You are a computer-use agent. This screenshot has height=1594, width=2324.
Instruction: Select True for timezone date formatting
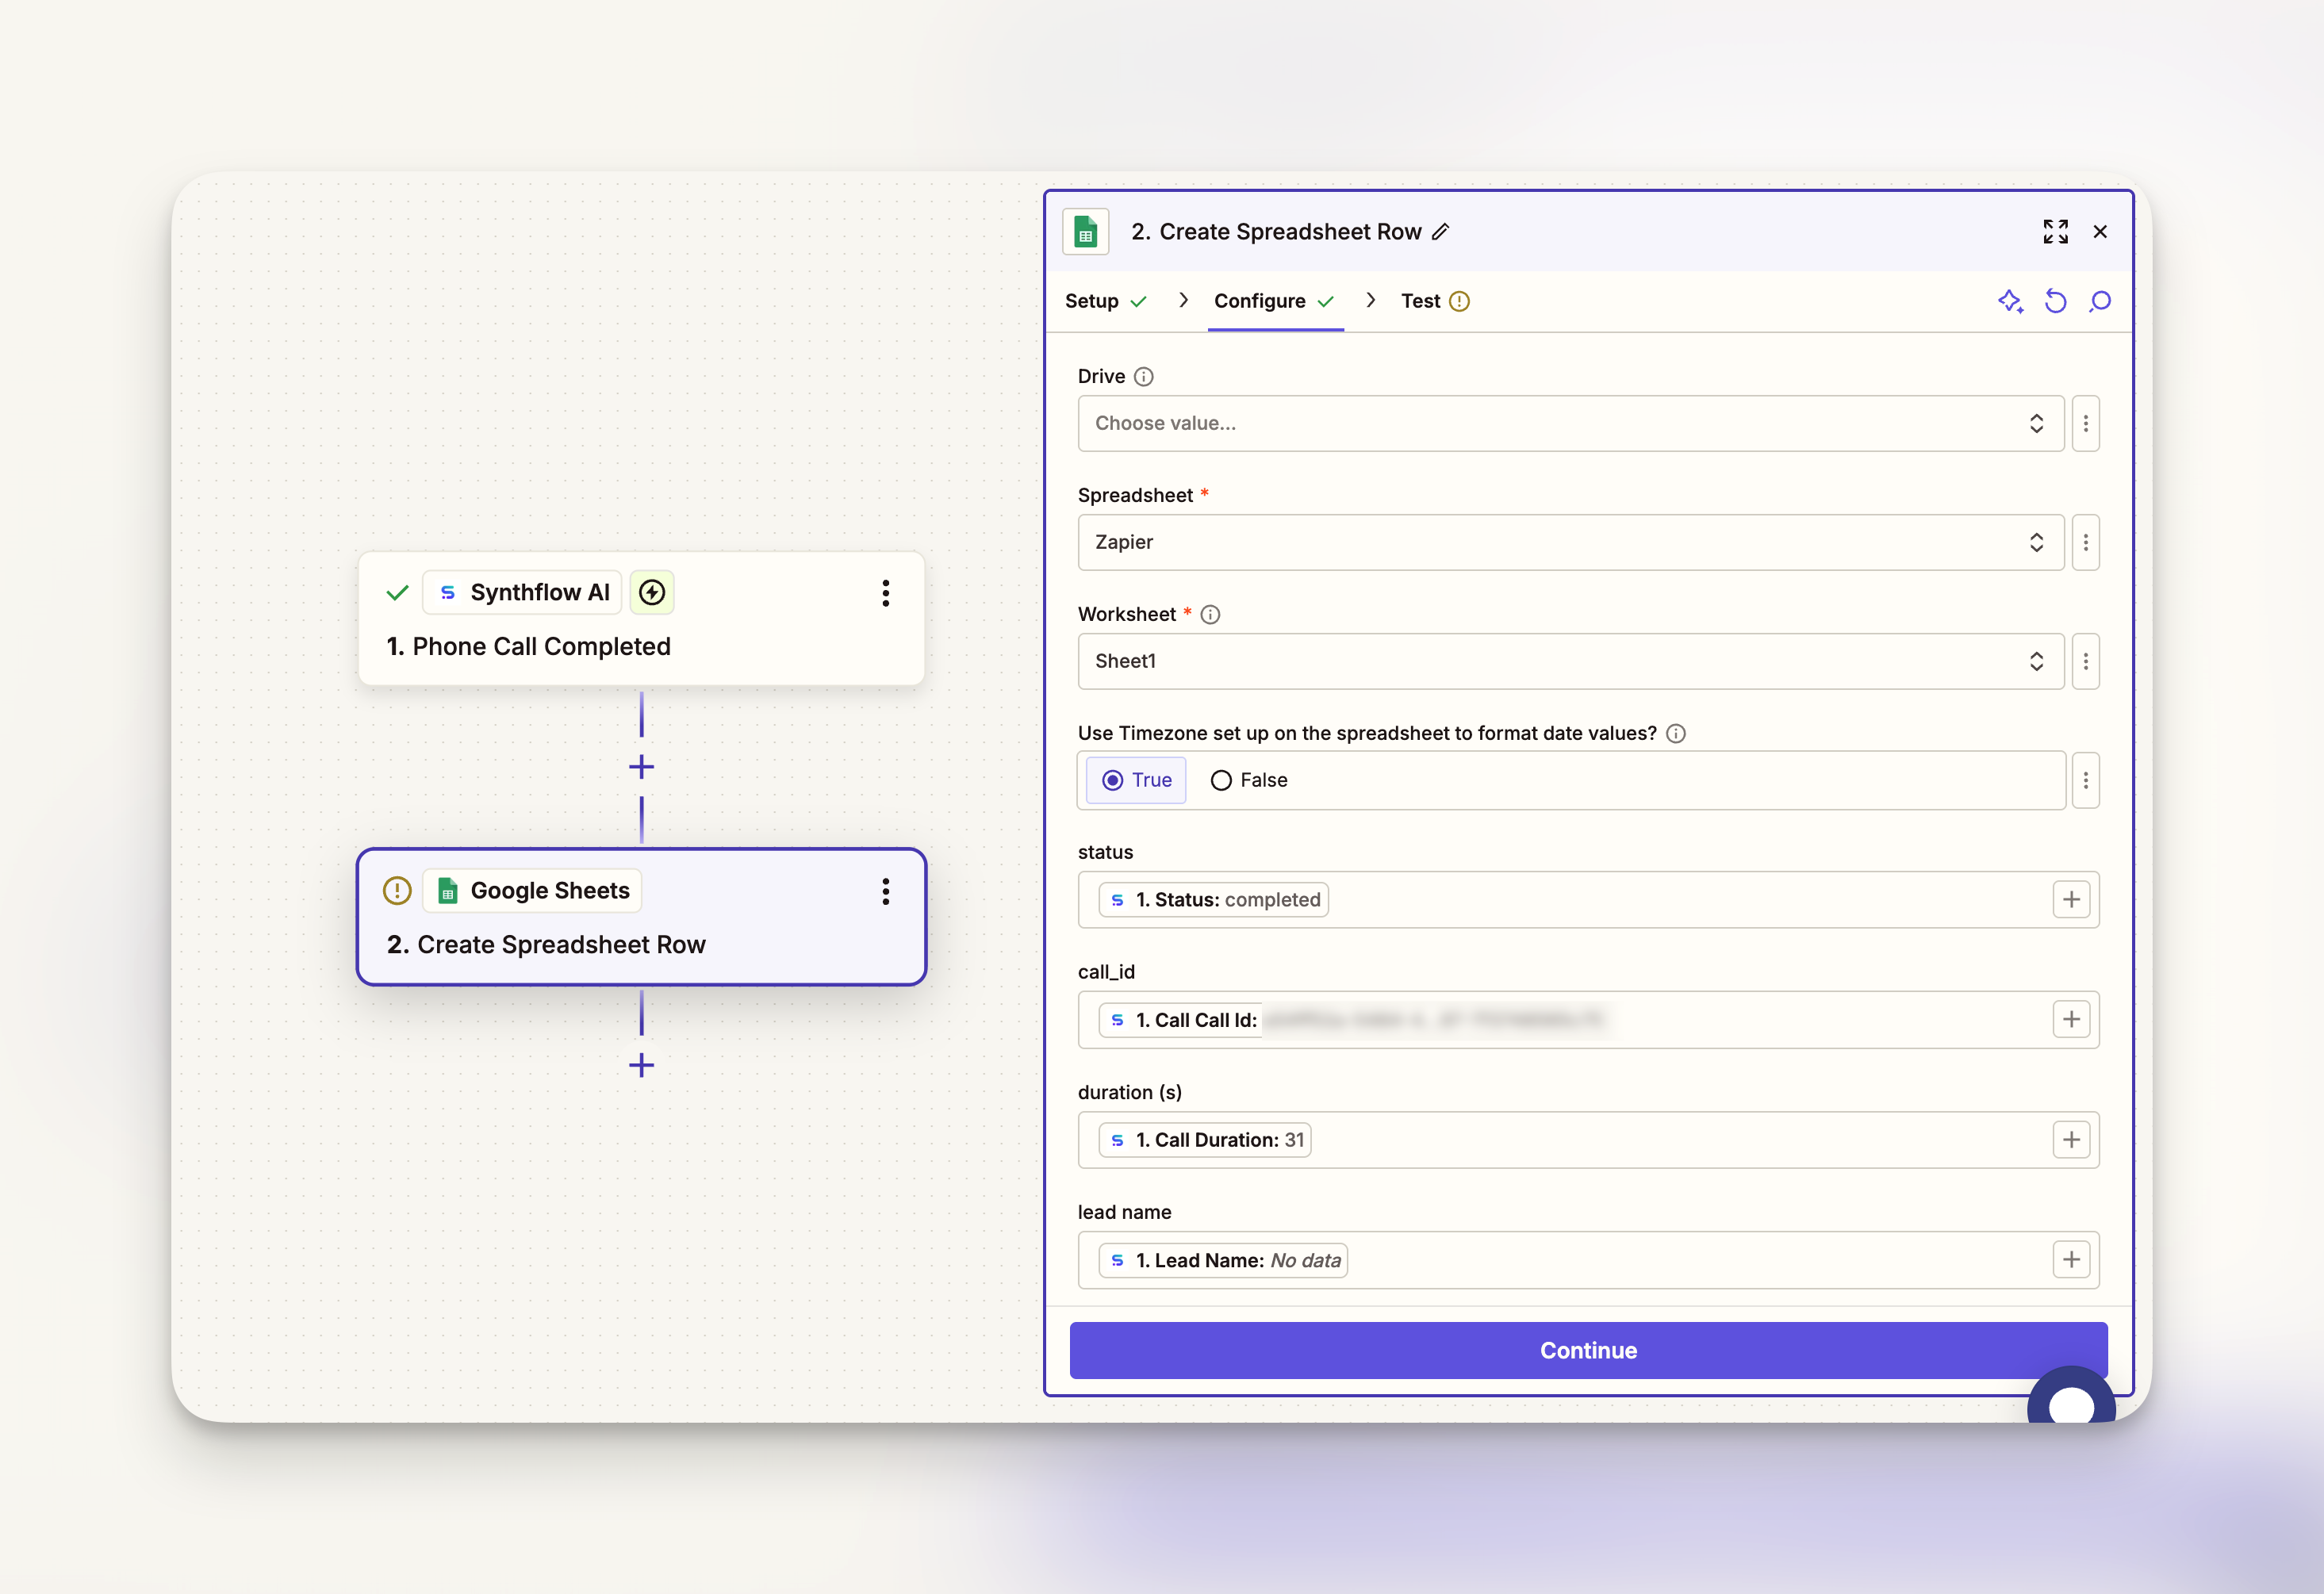coord(1136,780)
